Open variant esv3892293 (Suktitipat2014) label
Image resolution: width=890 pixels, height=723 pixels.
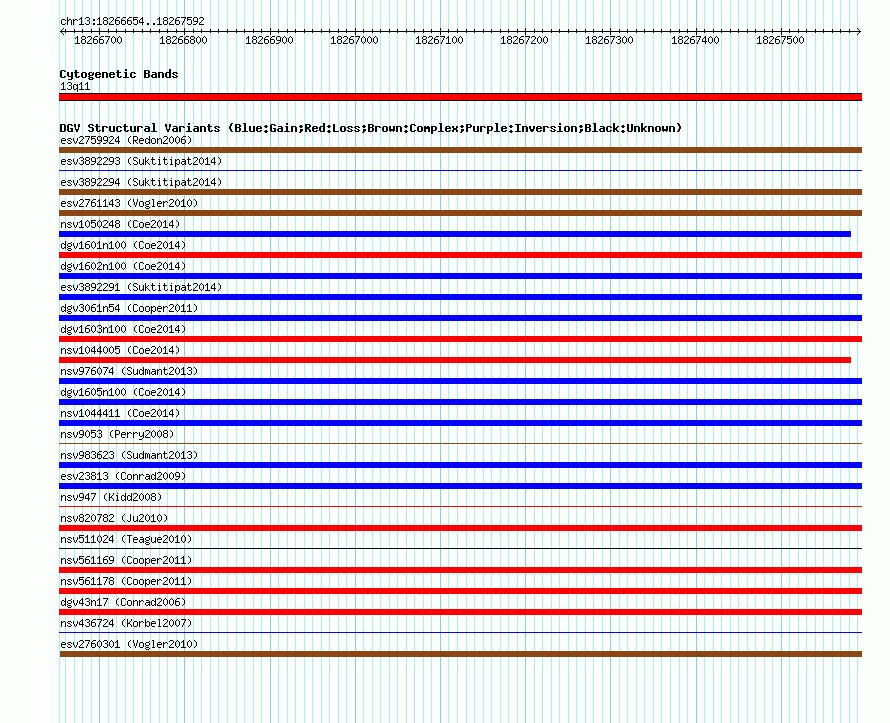coord(141,161)
